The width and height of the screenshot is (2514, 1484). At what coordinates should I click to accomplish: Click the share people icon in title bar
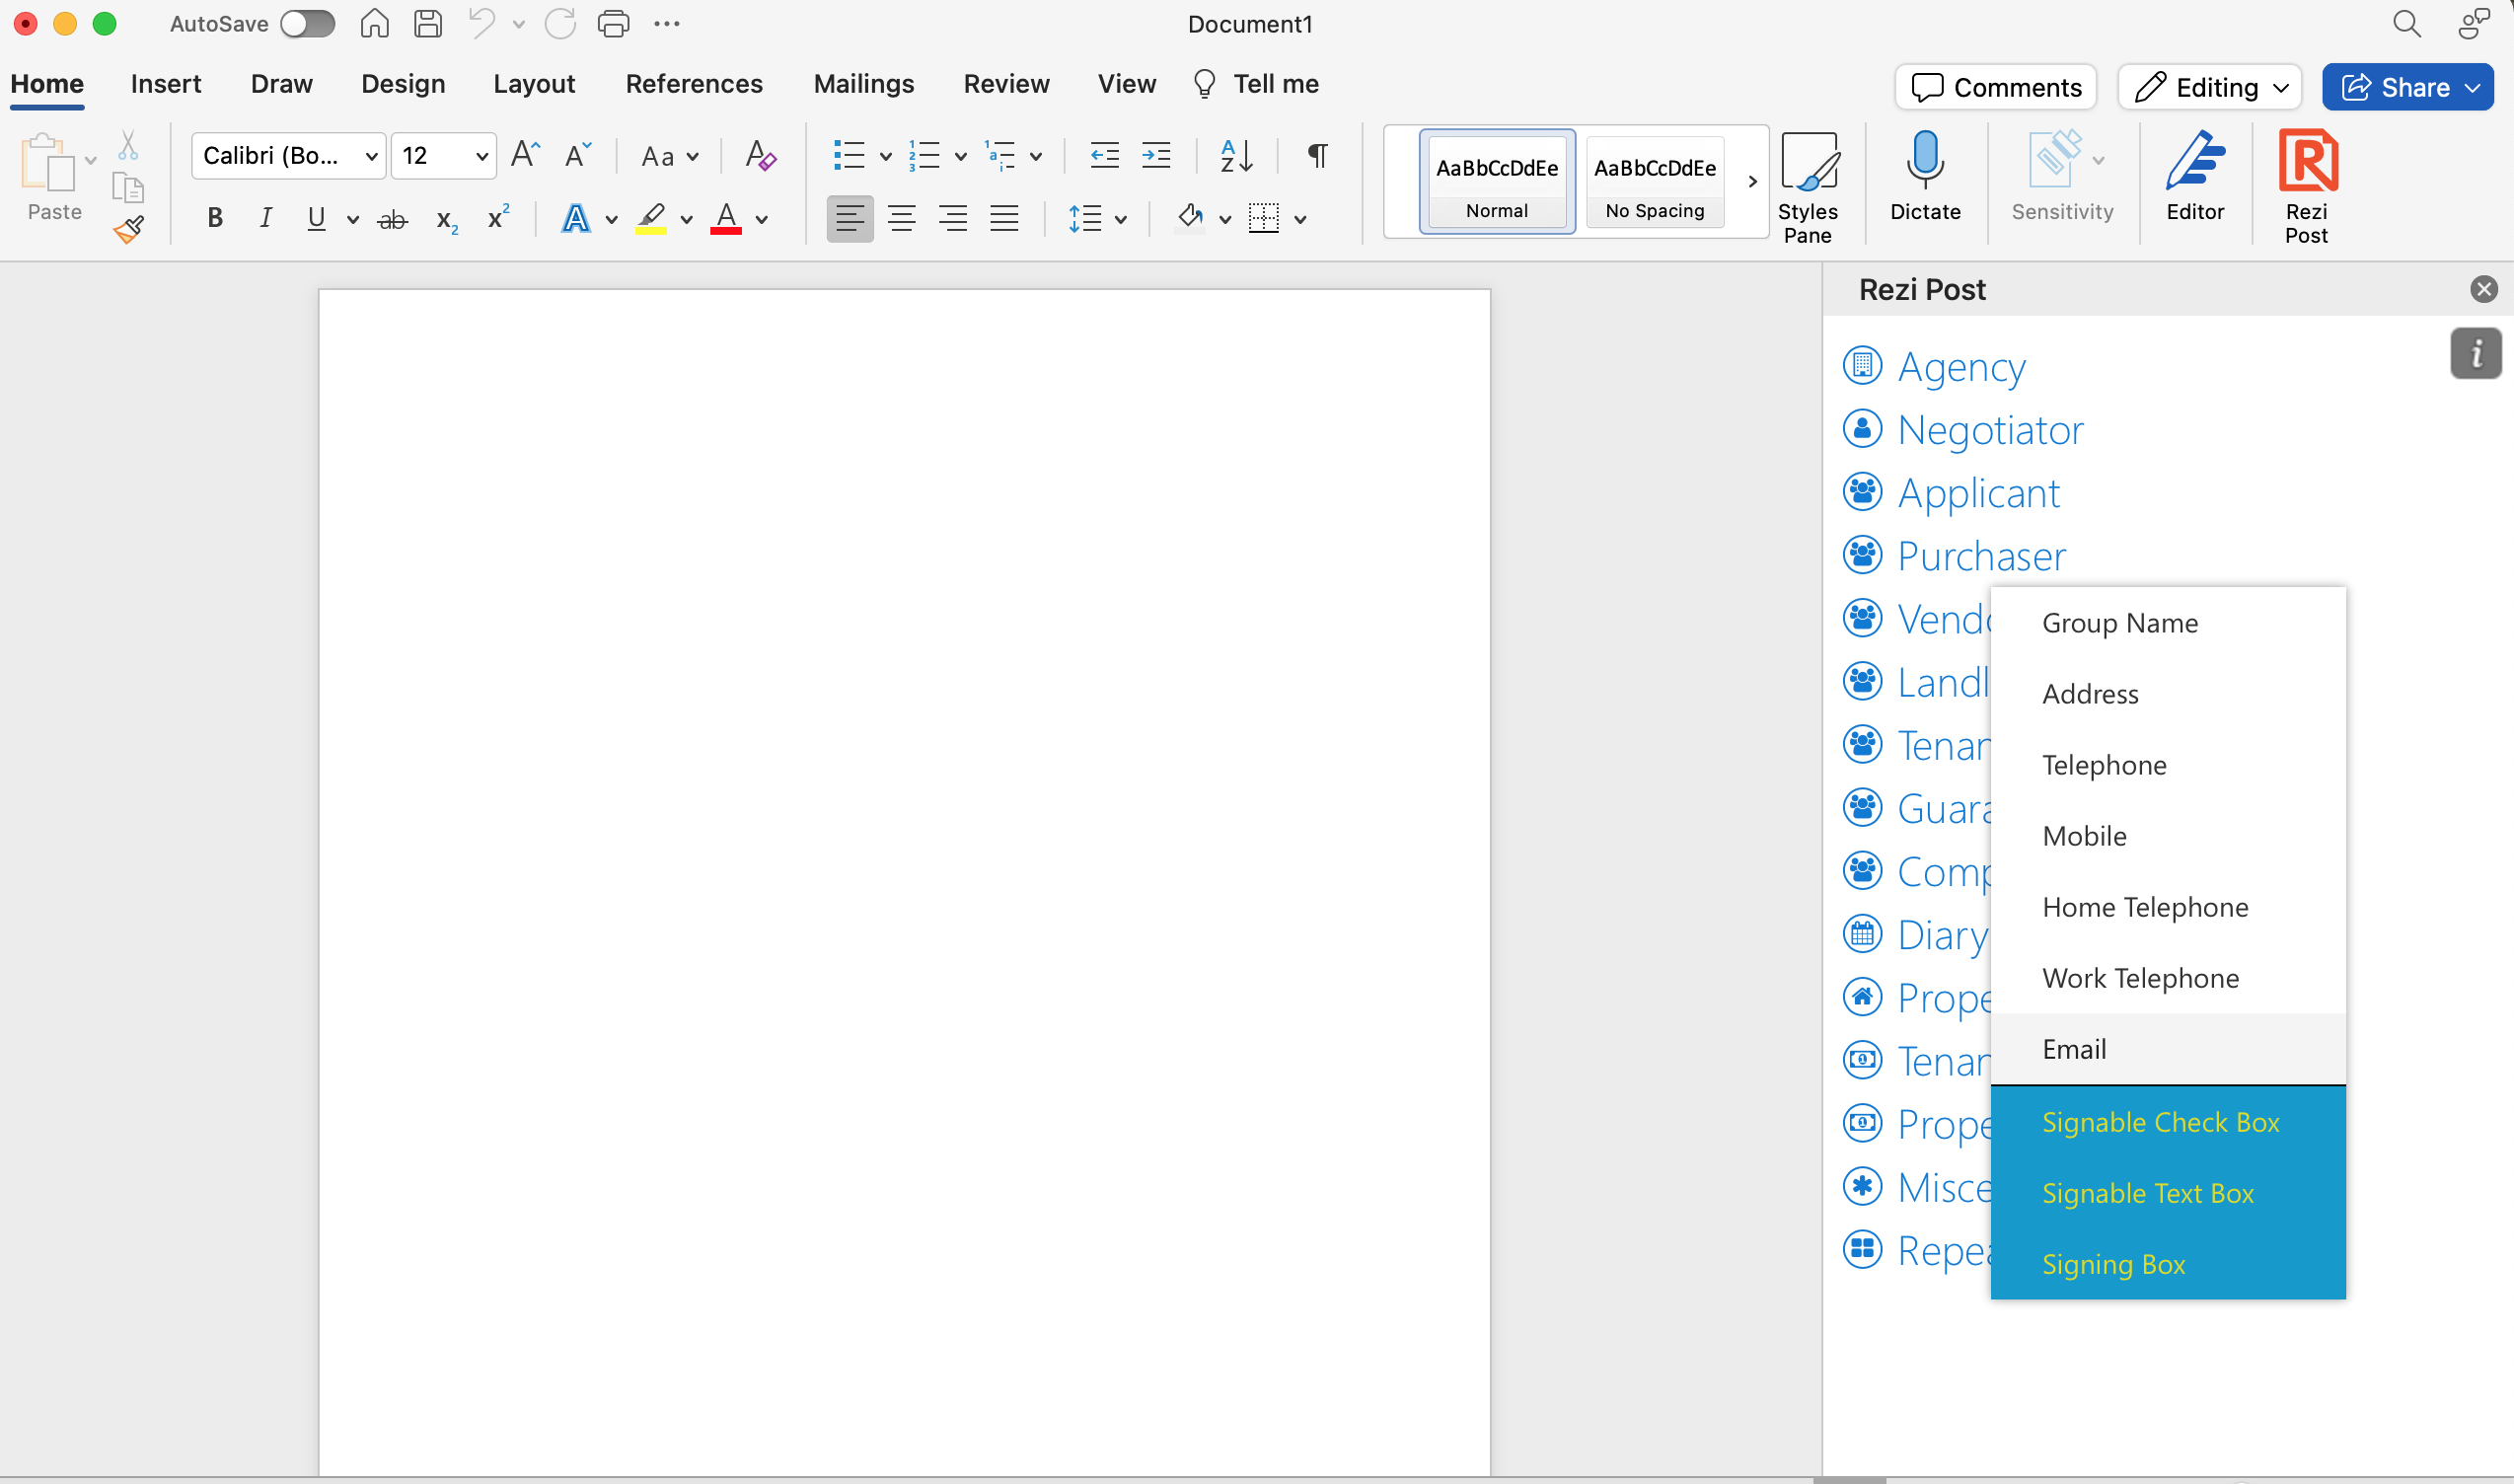click(x=2473, y=24)
